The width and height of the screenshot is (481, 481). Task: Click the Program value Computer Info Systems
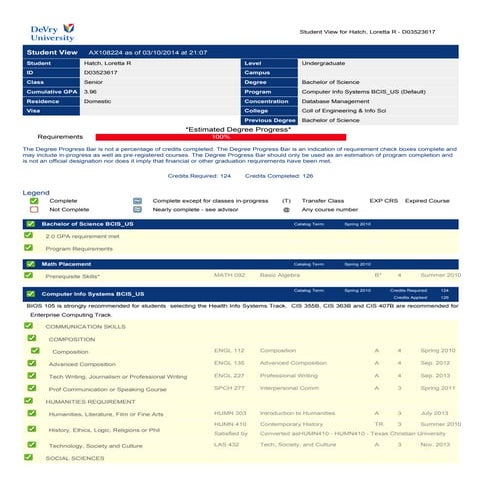coord(364,92)
